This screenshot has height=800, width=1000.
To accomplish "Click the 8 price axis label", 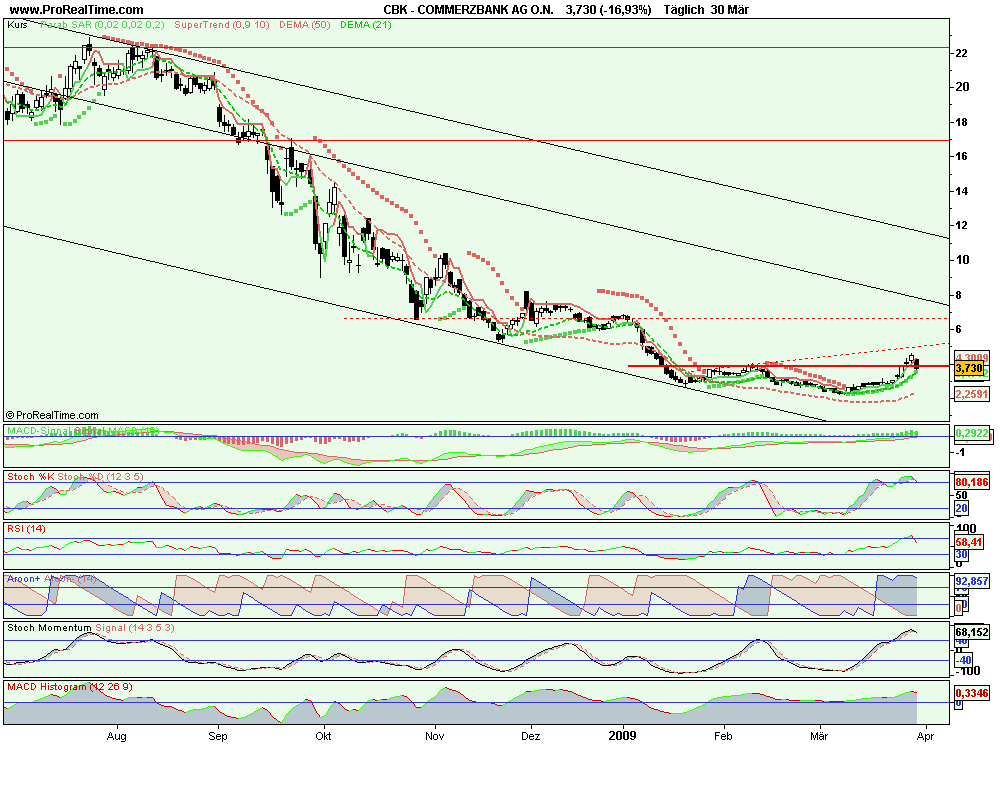I will [x=959, y=295].
